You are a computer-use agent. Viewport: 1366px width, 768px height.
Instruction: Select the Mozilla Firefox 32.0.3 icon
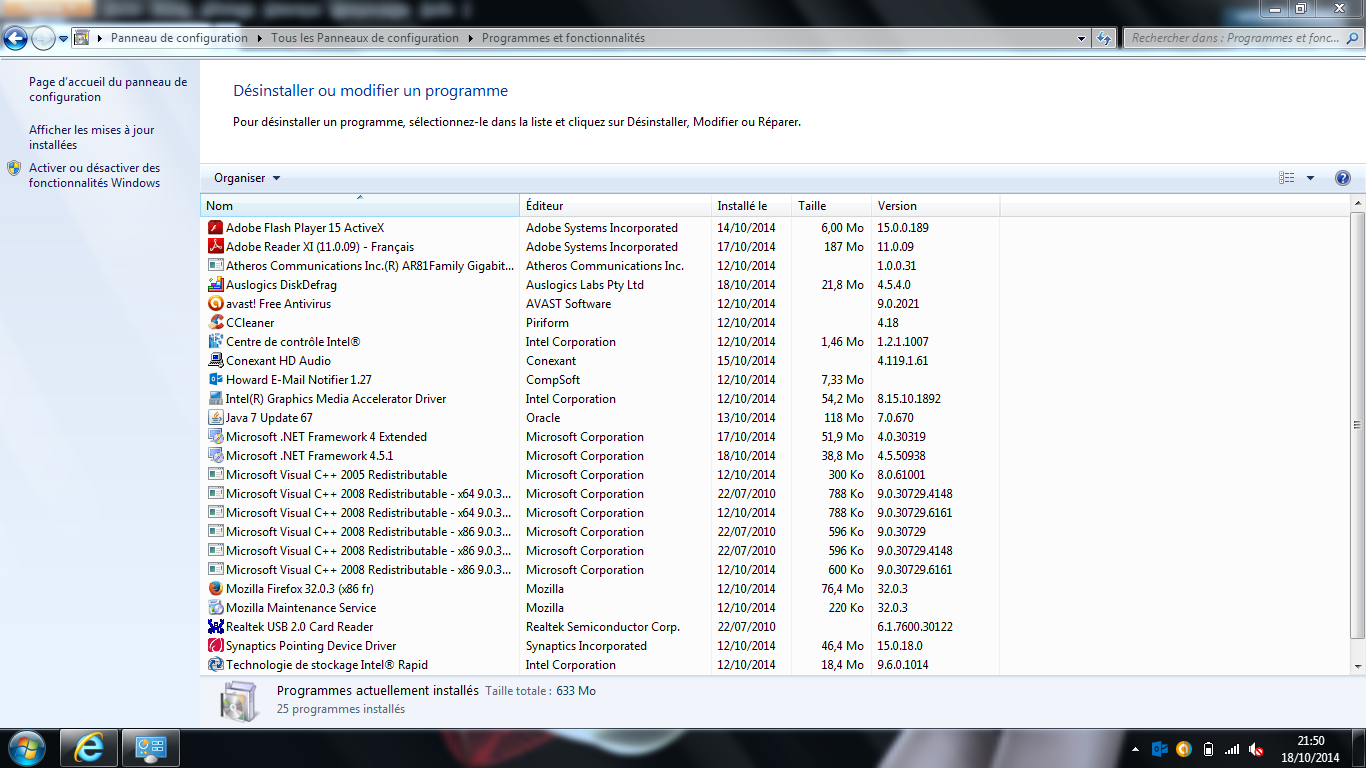point(215,589)
